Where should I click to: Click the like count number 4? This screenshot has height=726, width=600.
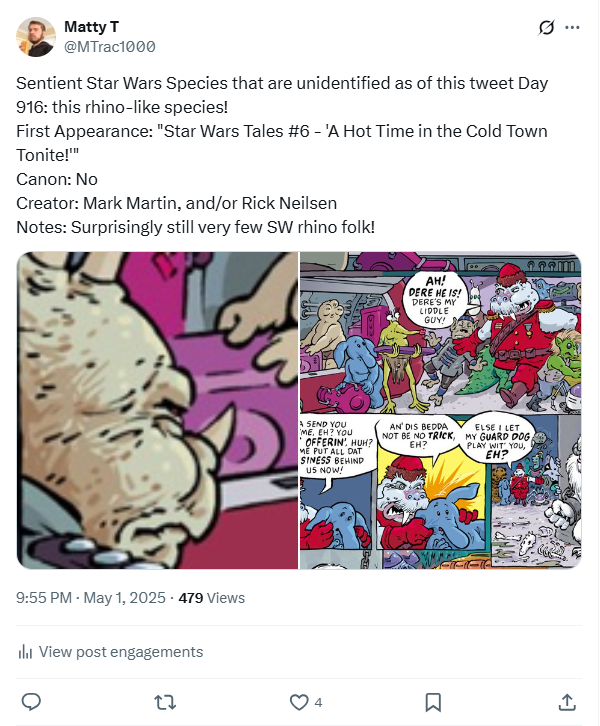(318, 702)
